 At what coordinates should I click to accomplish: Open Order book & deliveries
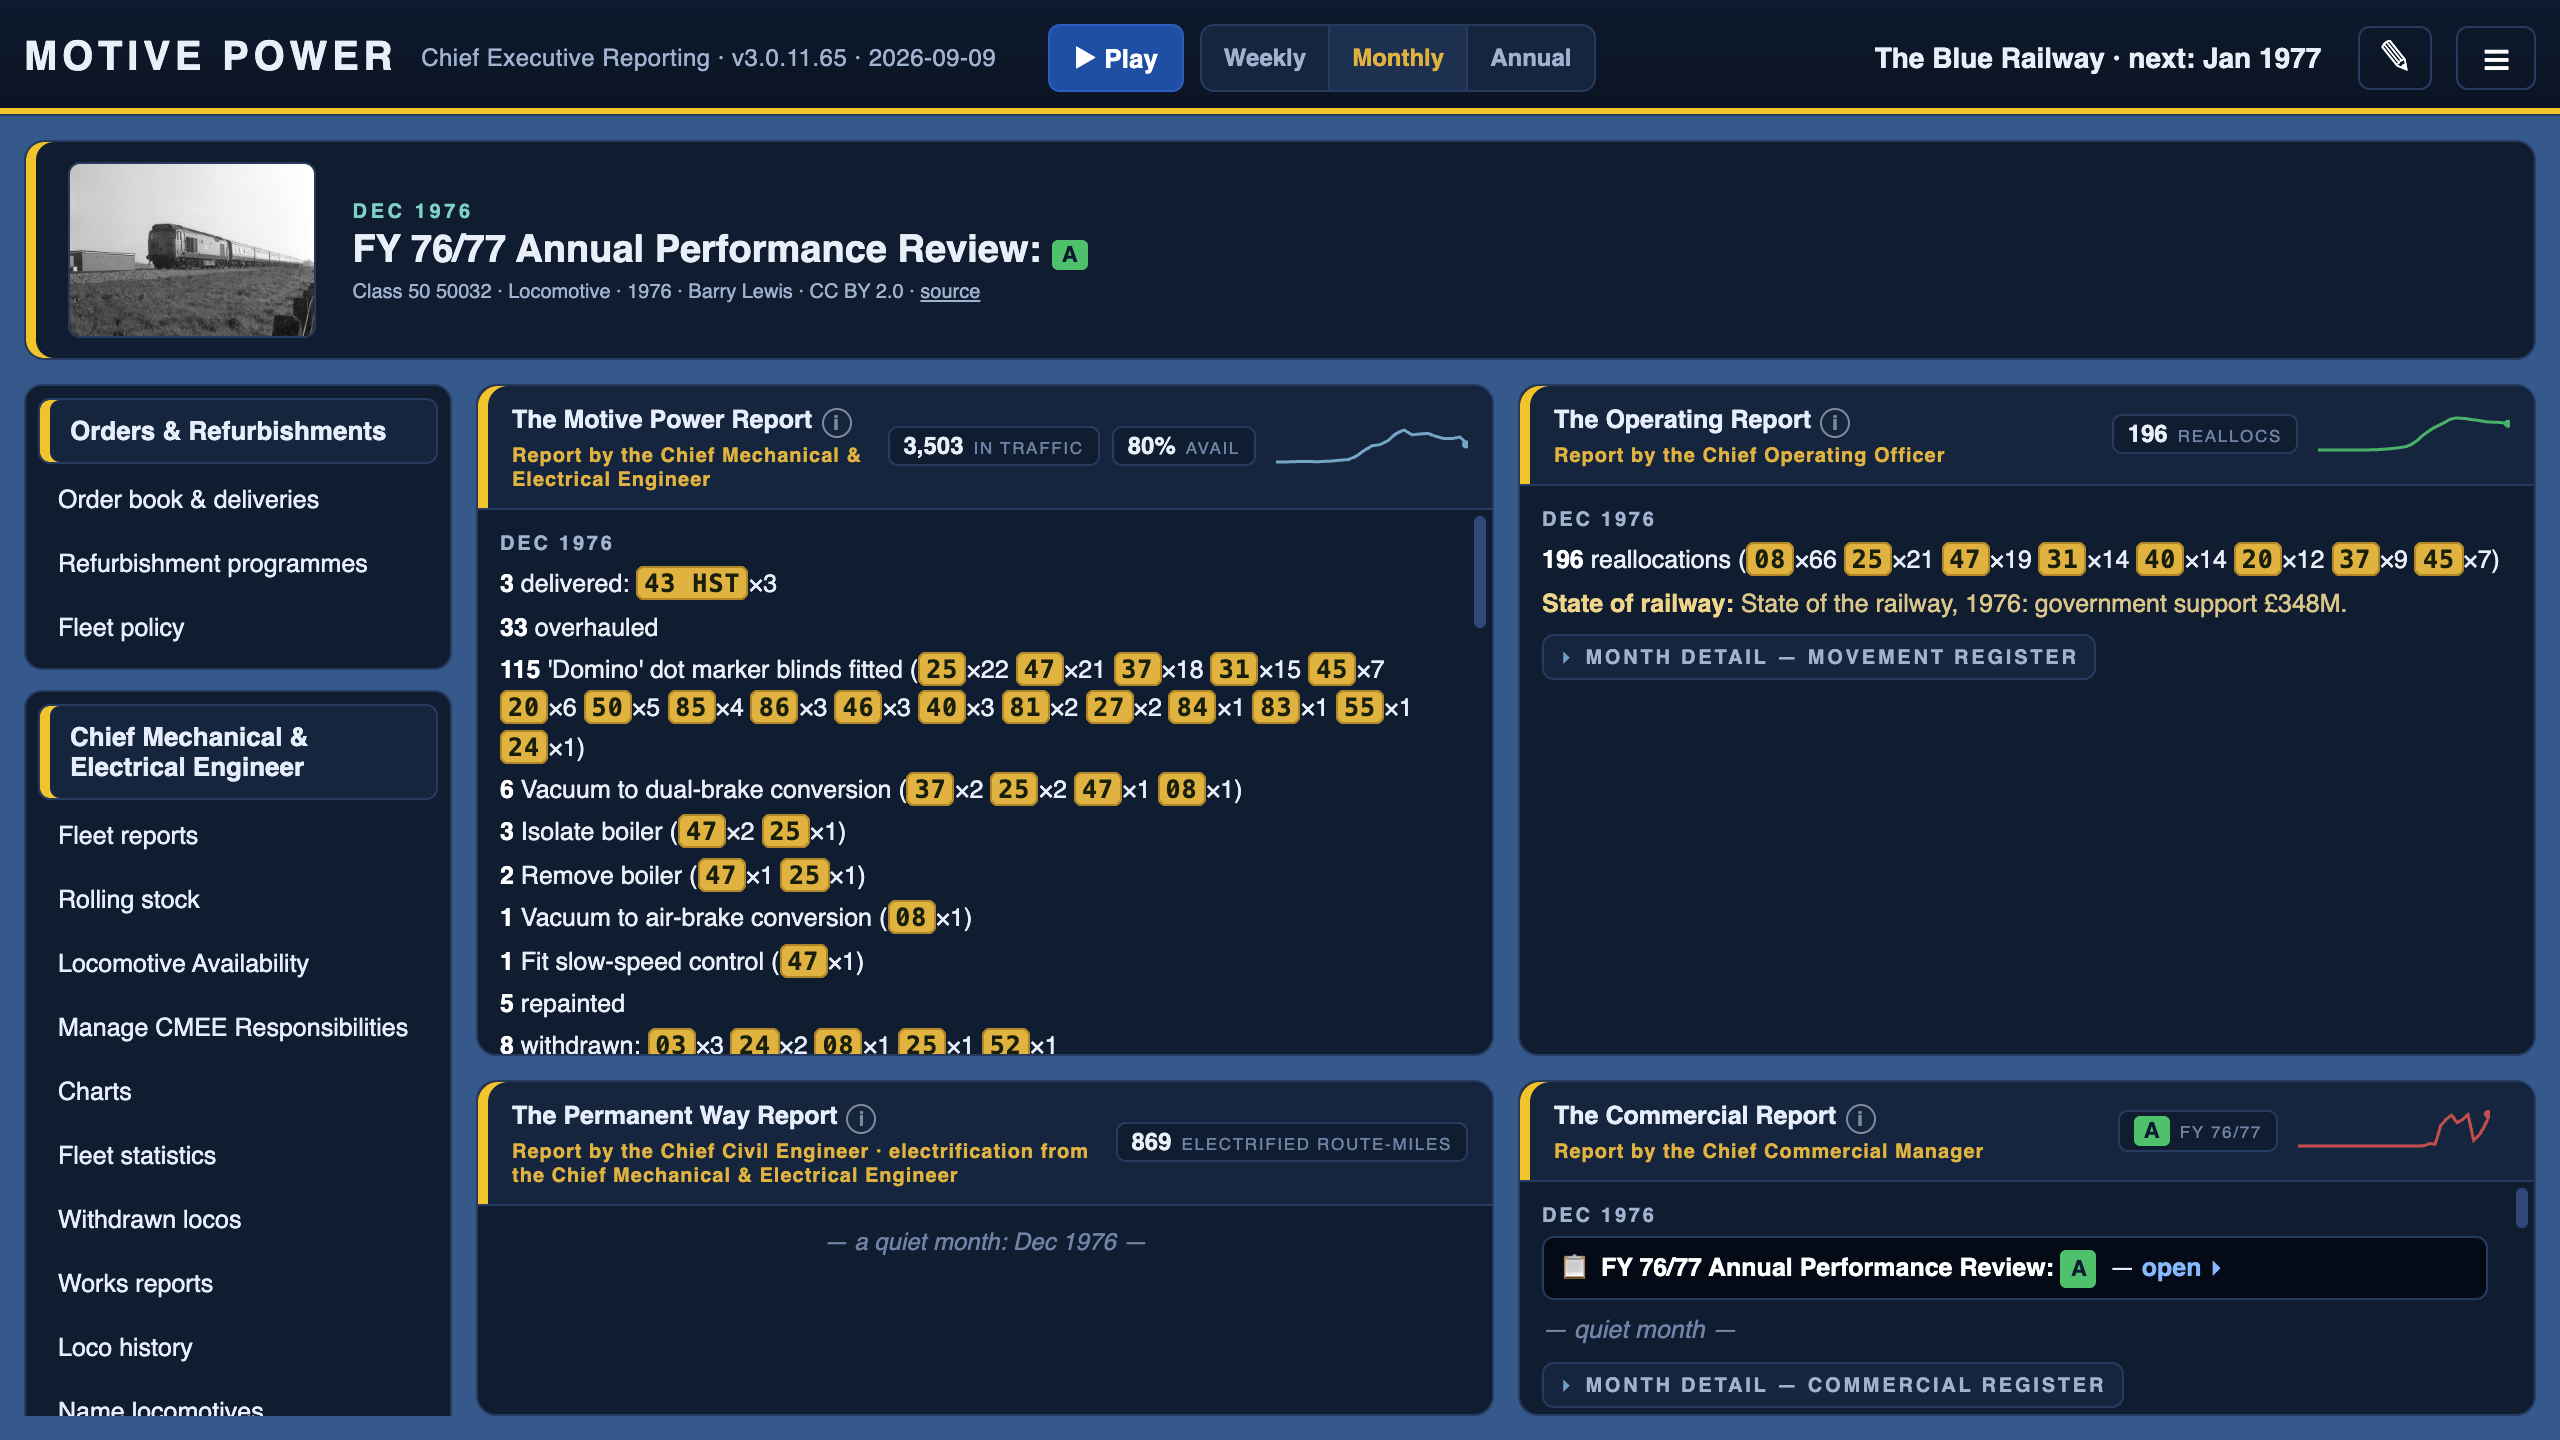[188, 499]
